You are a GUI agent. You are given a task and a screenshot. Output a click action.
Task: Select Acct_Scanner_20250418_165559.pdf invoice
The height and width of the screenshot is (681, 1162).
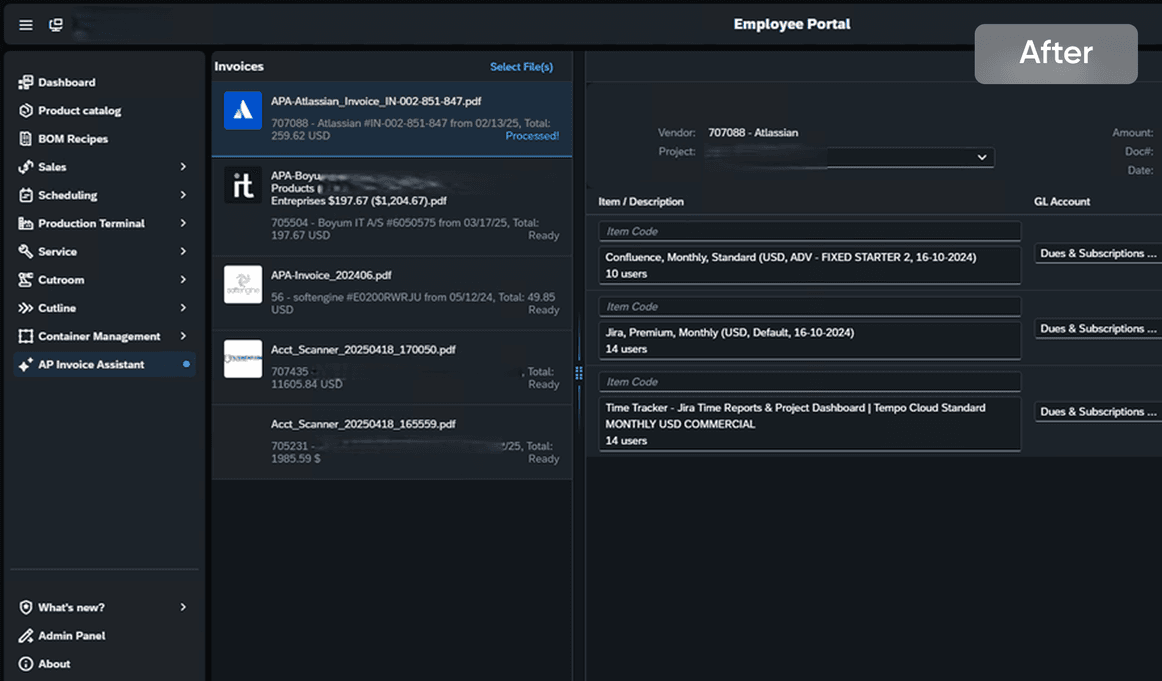tap(392, 442)
